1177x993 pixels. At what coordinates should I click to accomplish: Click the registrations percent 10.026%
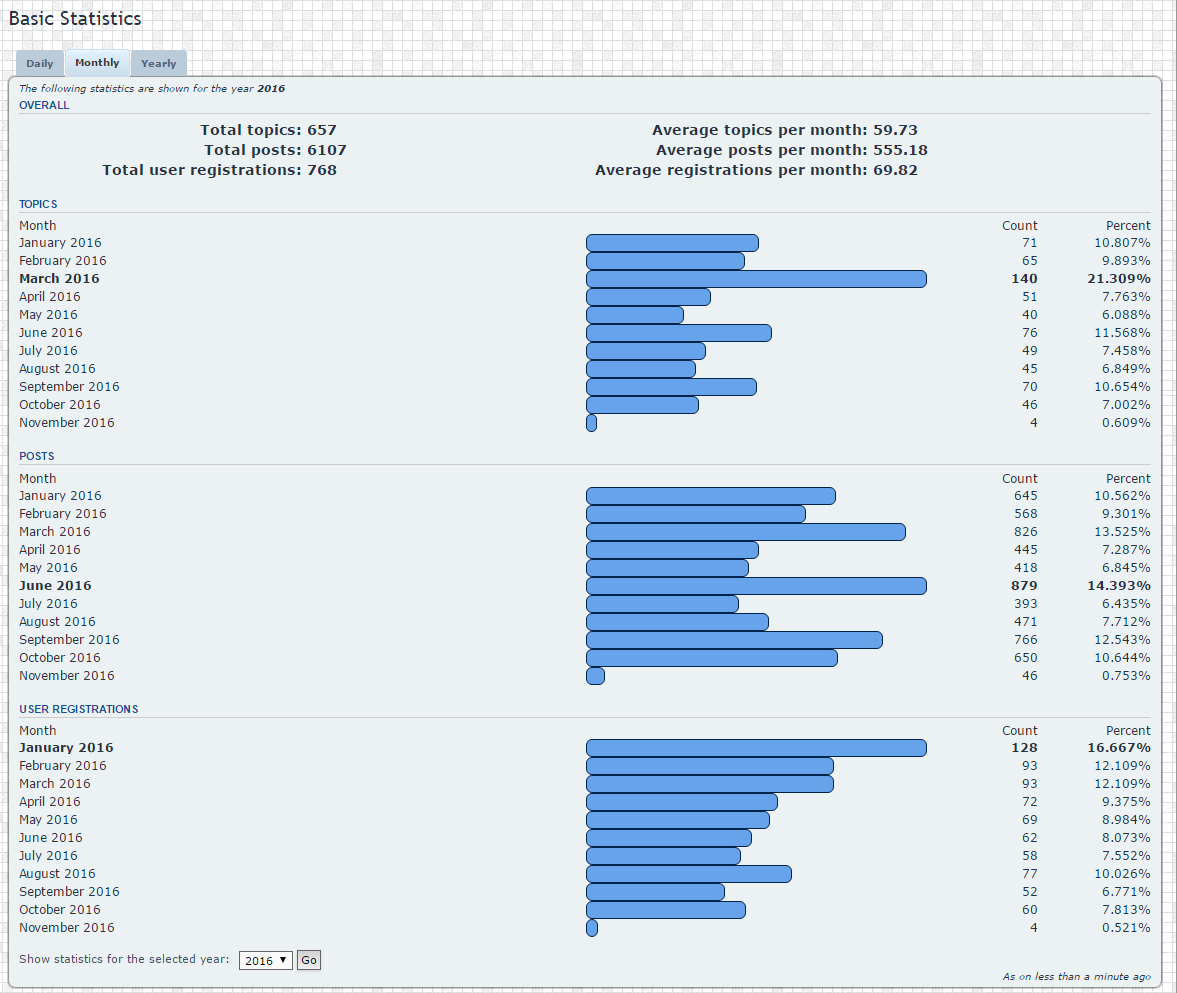(1121, 874)
